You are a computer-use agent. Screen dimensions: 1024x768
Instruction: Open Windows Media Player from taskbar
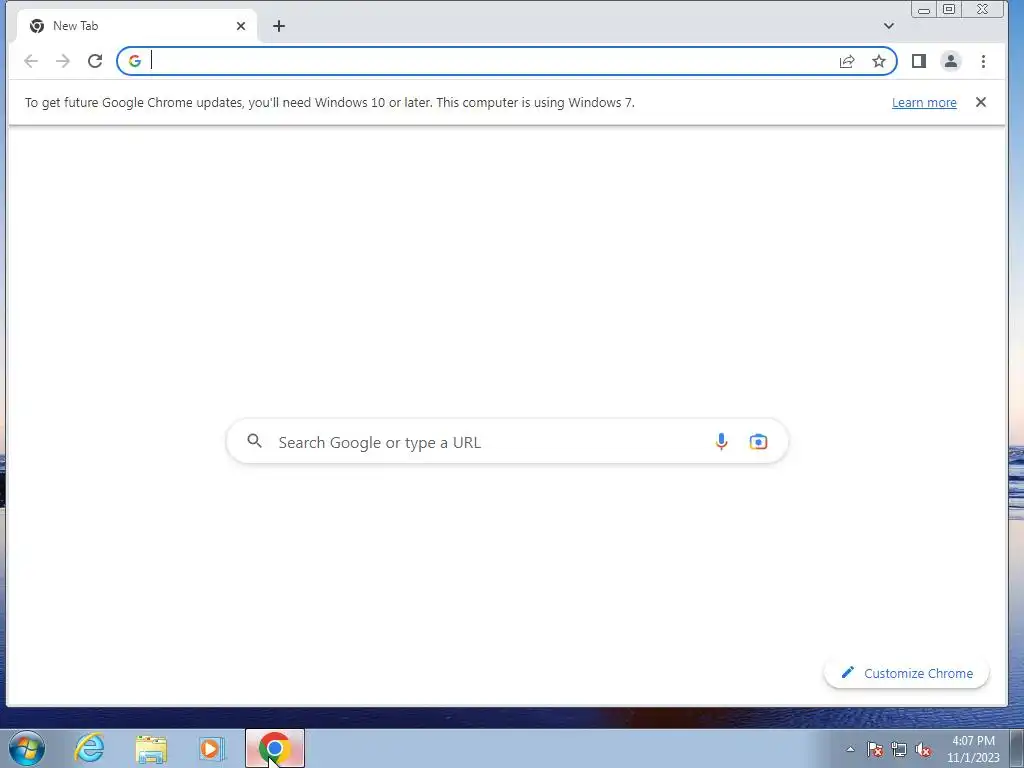[x=210, y=749]
